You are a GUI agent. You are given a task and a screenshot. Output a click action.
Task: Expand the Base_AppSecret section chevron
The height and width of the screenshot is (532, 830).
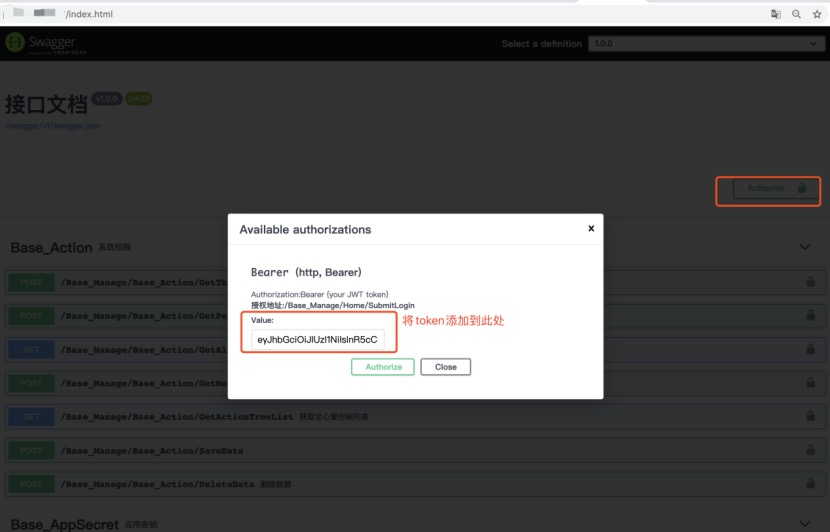click(805, 524)
